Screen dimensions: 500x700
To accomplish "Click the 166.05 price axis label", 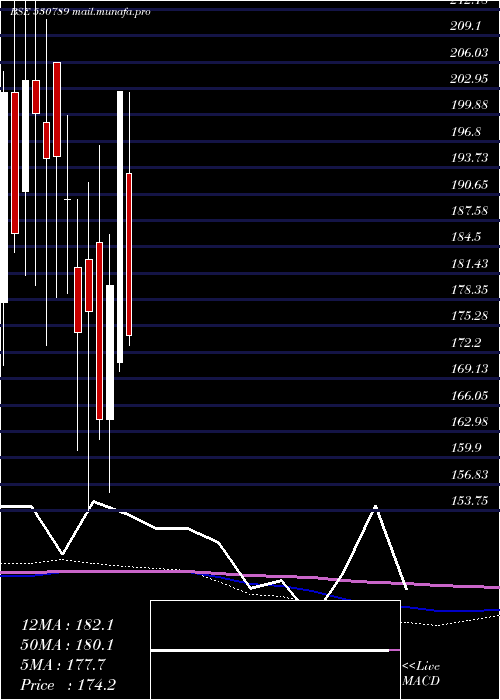I will coord(470,395).
